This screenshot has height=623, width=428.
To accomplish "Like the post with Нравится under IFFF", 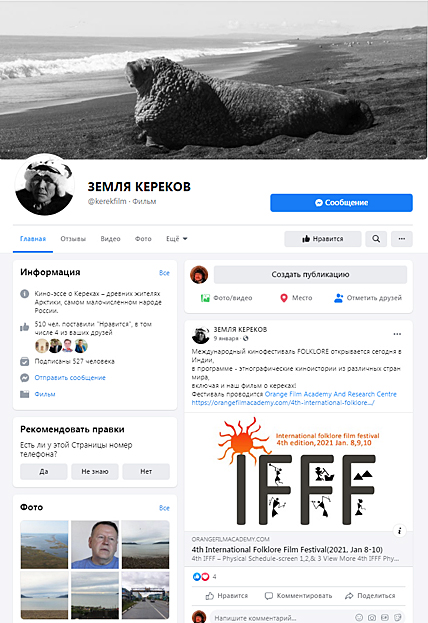I will (x=227, y=596).
